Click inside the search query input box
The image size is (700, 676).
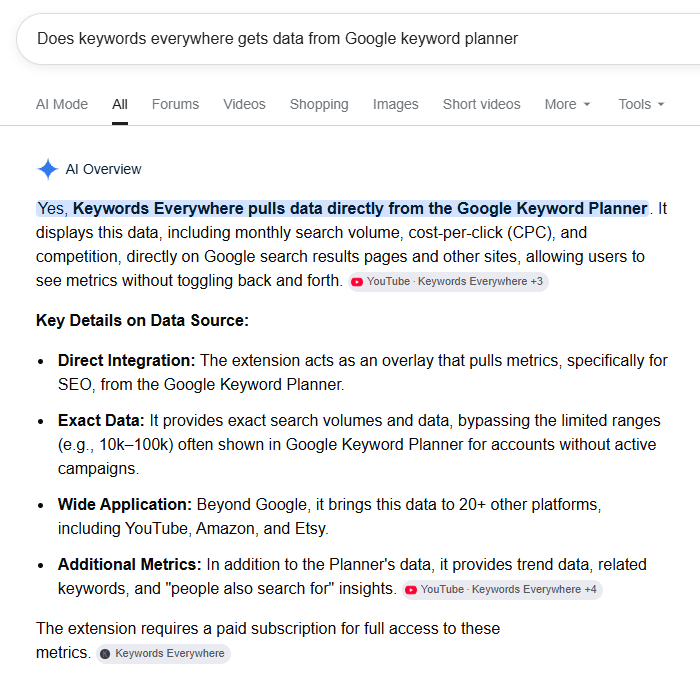point(357,39)
